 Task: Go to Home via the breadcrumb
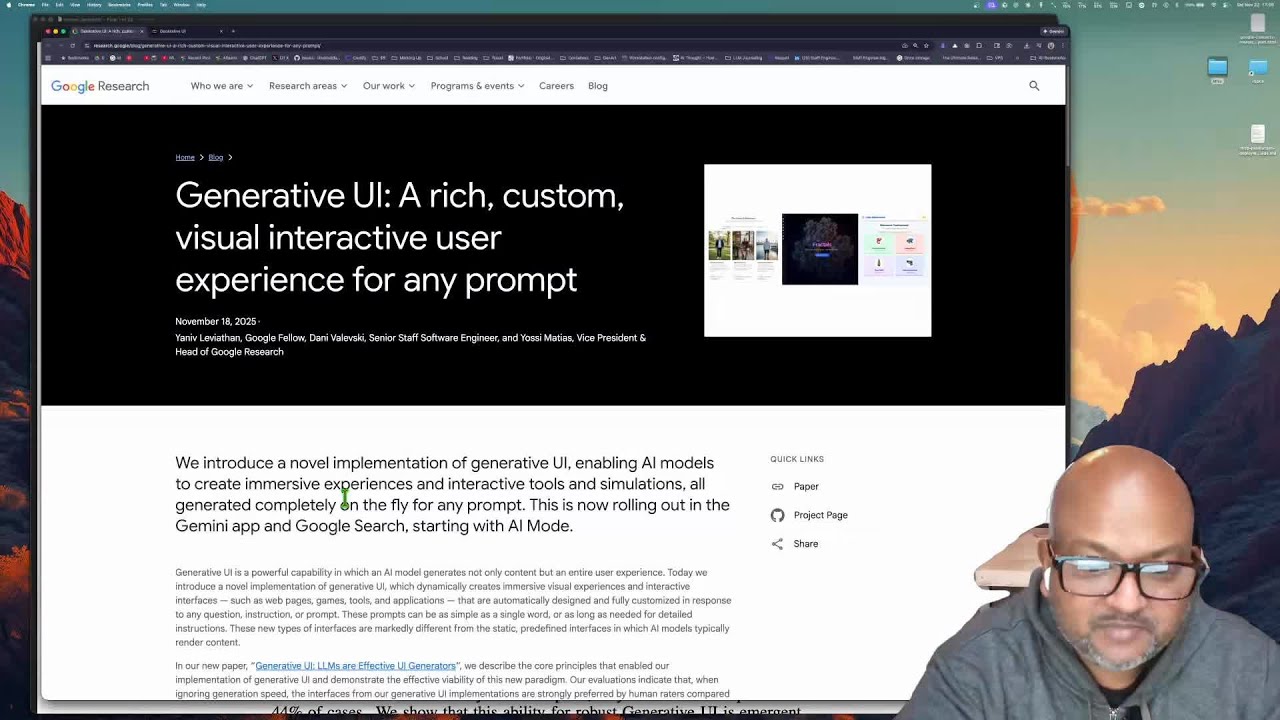[185, 157]
